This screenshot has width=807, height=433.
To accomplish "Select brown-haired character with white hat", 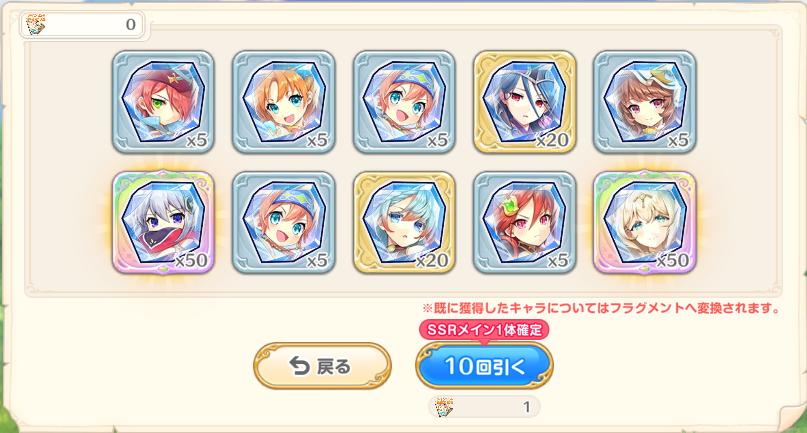I will point(644,102).
